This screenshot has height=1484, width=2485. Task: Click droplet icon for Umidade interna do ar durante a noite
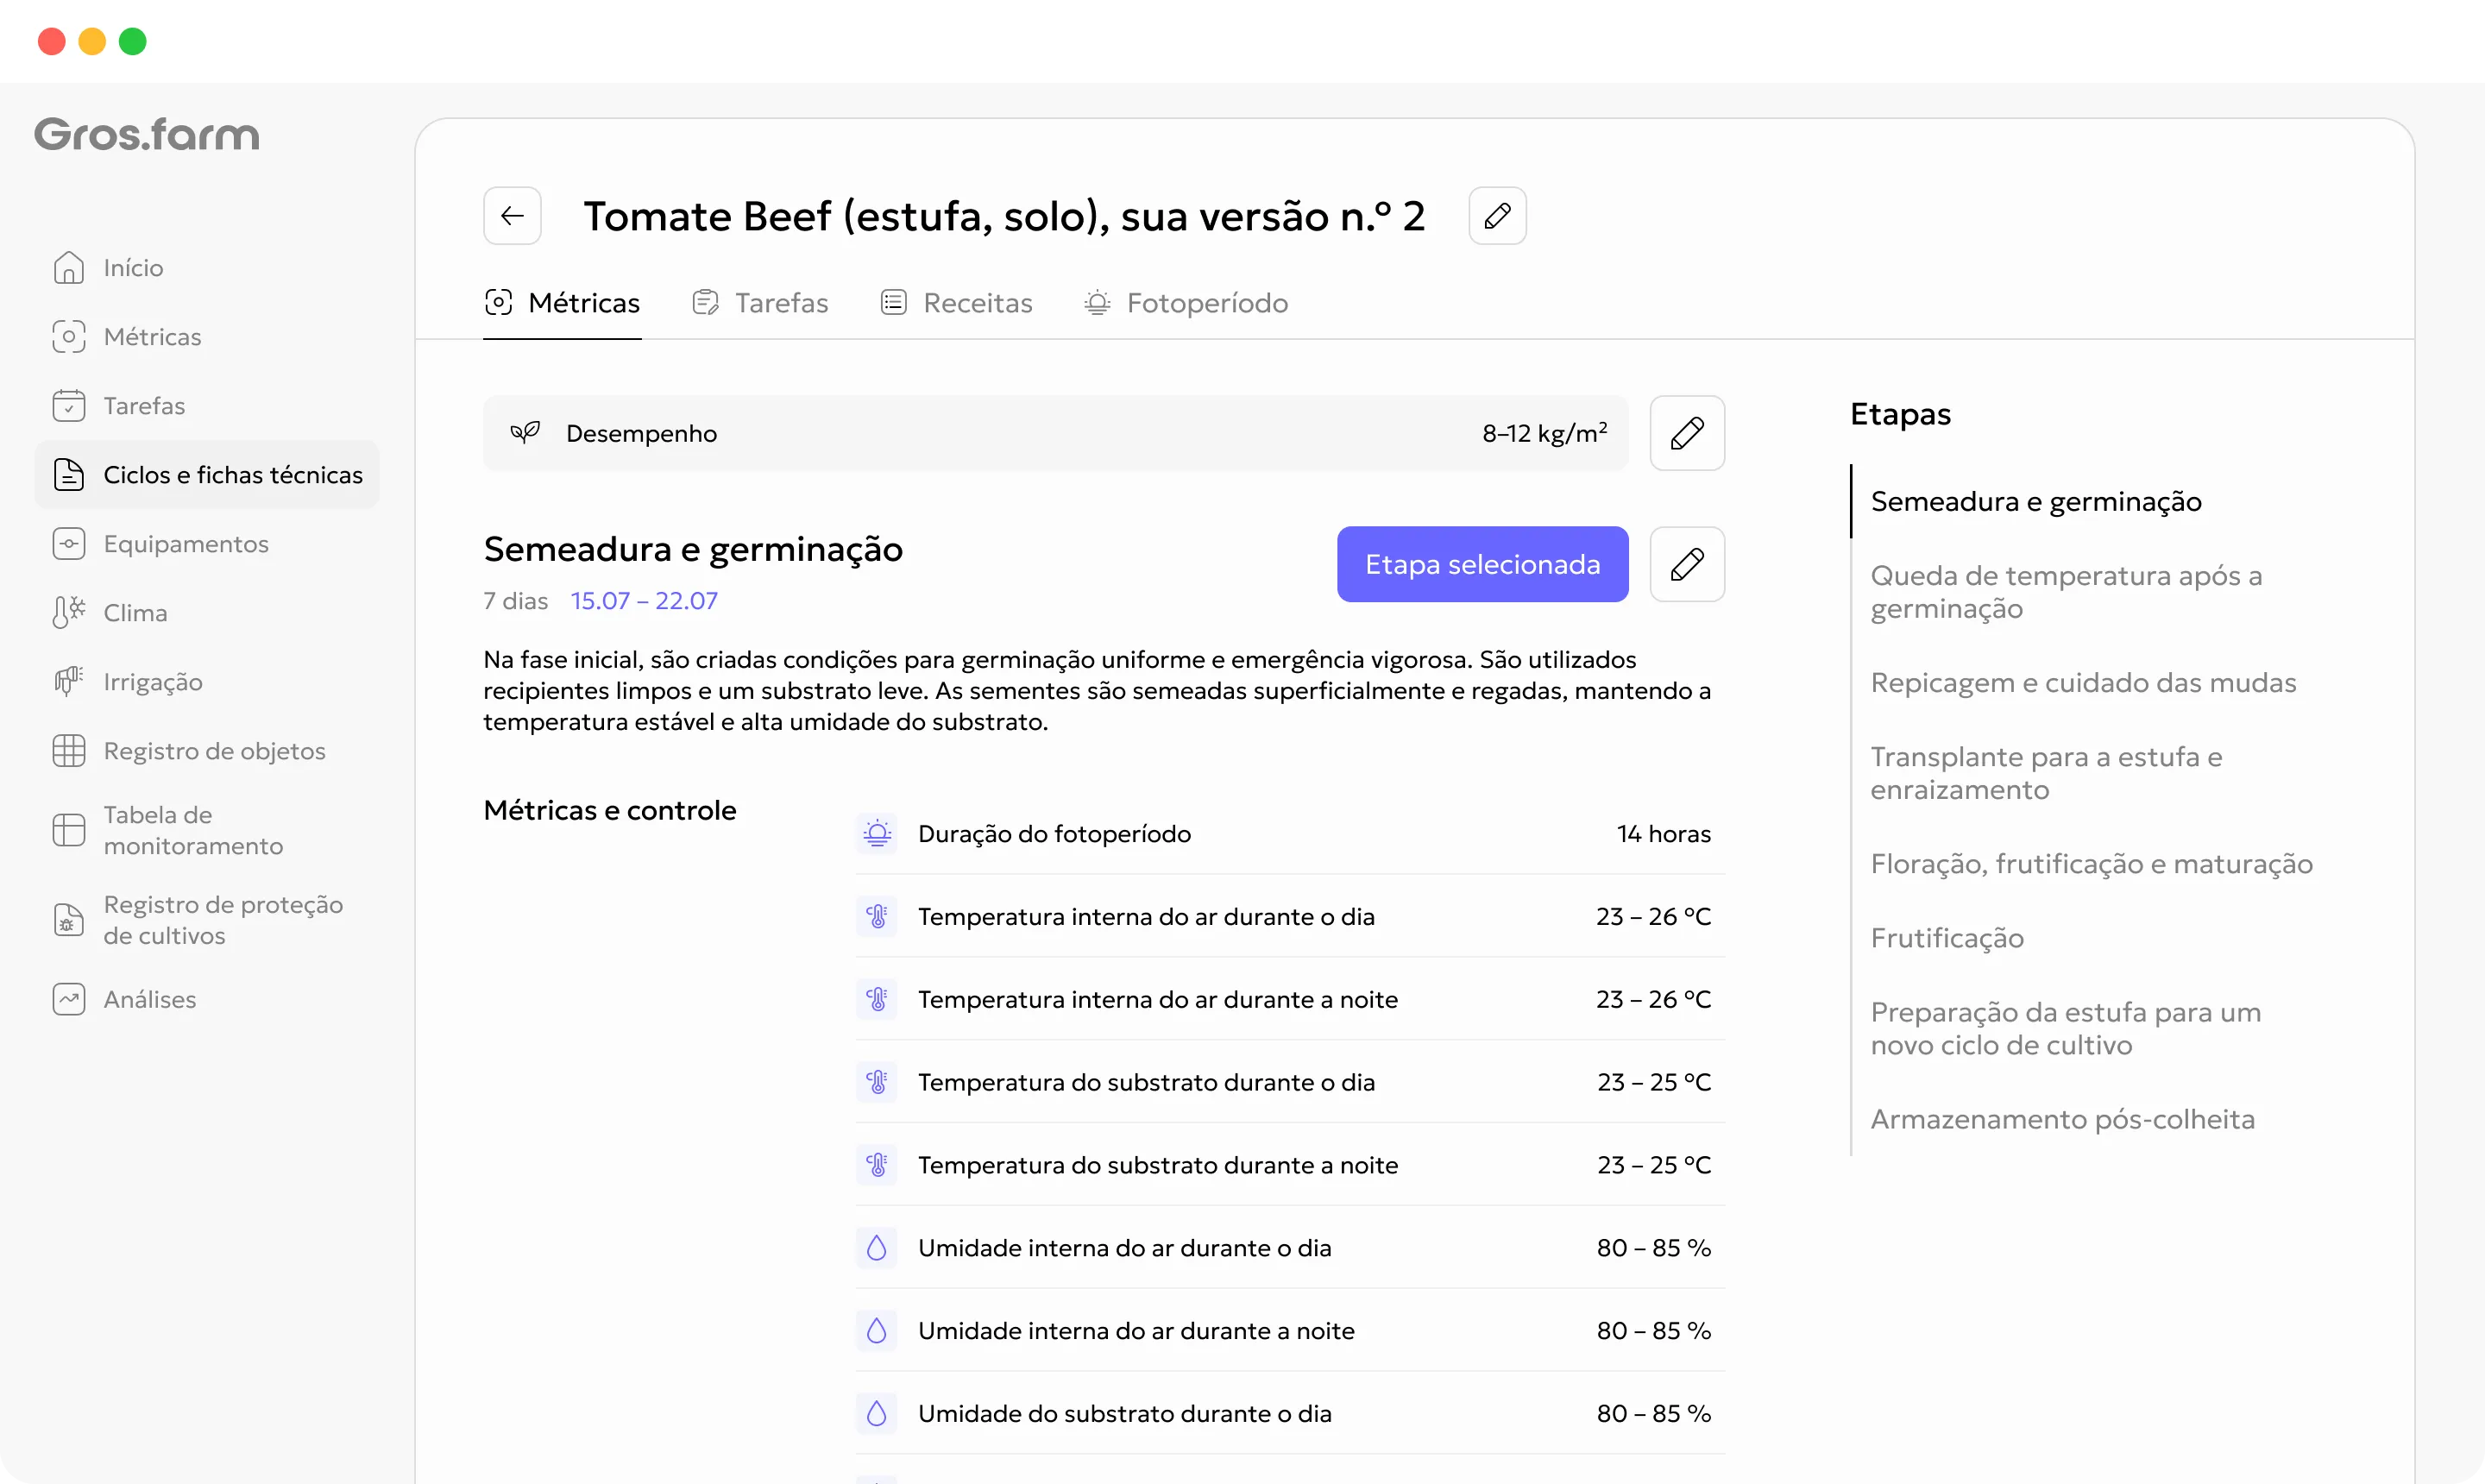click(x=877, y=1332)
